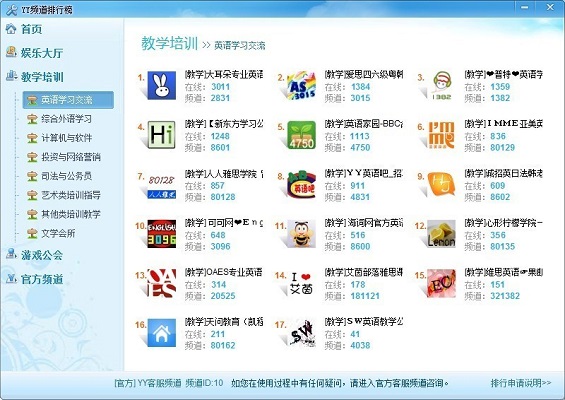Open the blue house channel icon ranked 16
This screenshot has width=565, height=400.
tap(162, 333)
